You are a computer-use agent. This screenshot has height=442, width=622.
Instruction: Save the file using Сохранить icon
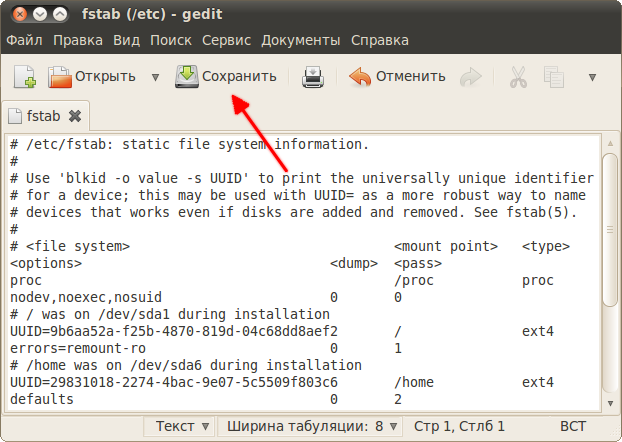click(x=186, y=76)
